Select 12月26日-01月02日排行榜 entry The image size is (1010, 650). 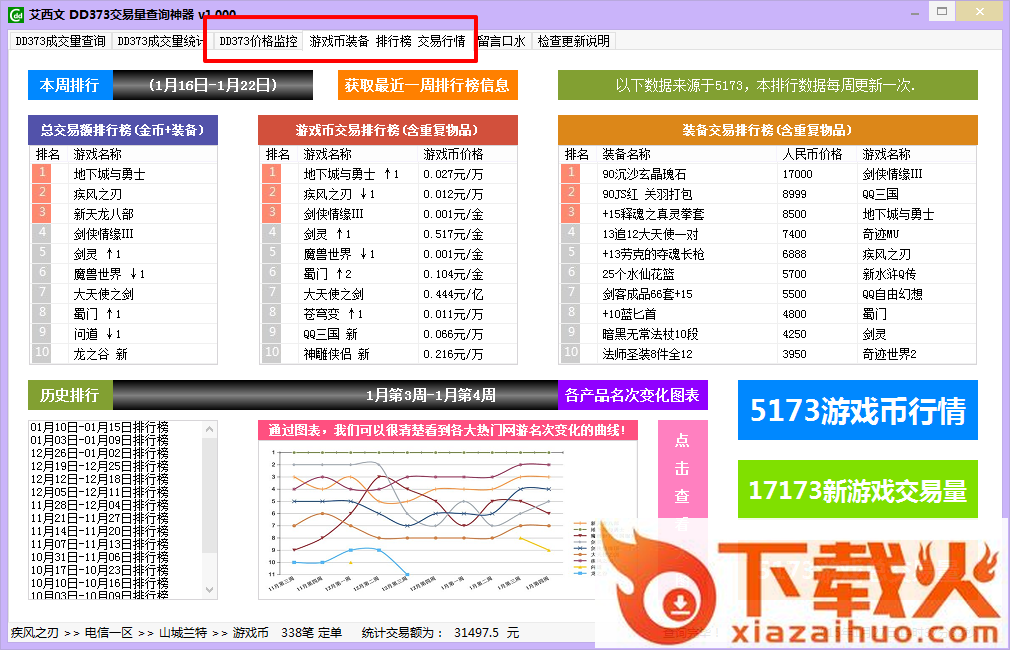pyautogui.click(x=100, y=453)
